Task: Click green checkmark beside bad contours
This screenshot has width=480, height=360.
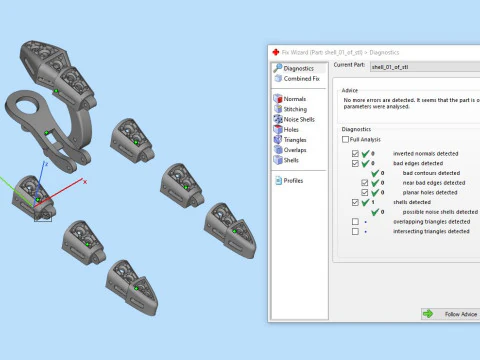Action: 375,173
